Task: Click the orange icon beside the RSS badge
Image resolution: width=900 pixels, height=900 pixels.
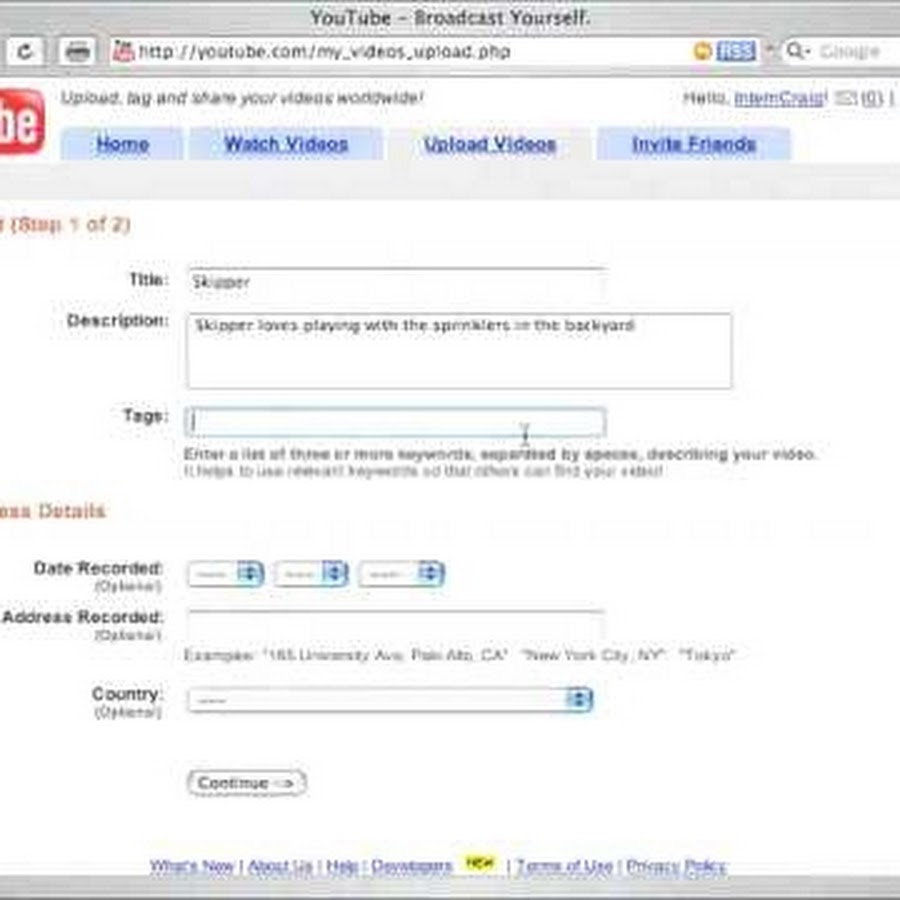Action: pos(703,51)
